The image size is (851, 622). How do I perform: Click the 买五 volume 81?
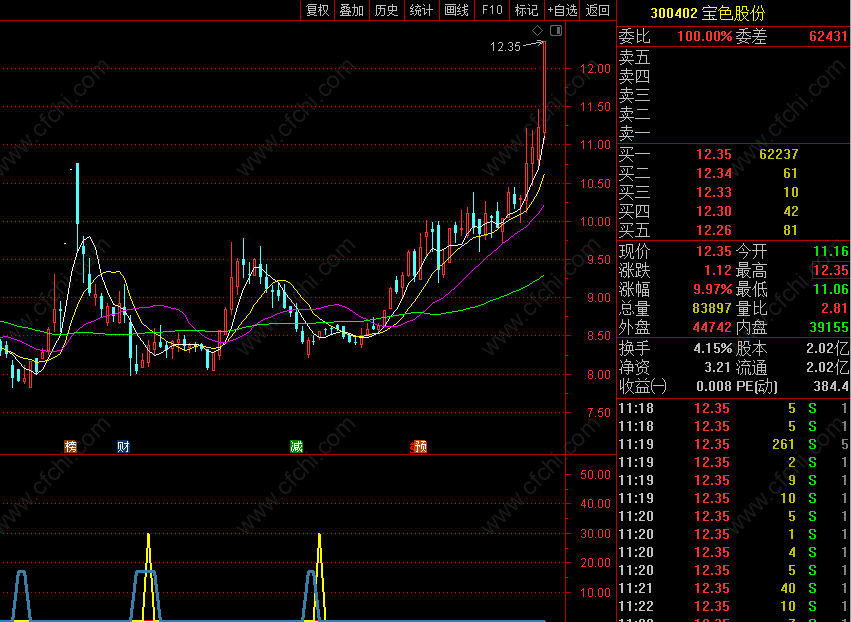(x=791, y=230)
